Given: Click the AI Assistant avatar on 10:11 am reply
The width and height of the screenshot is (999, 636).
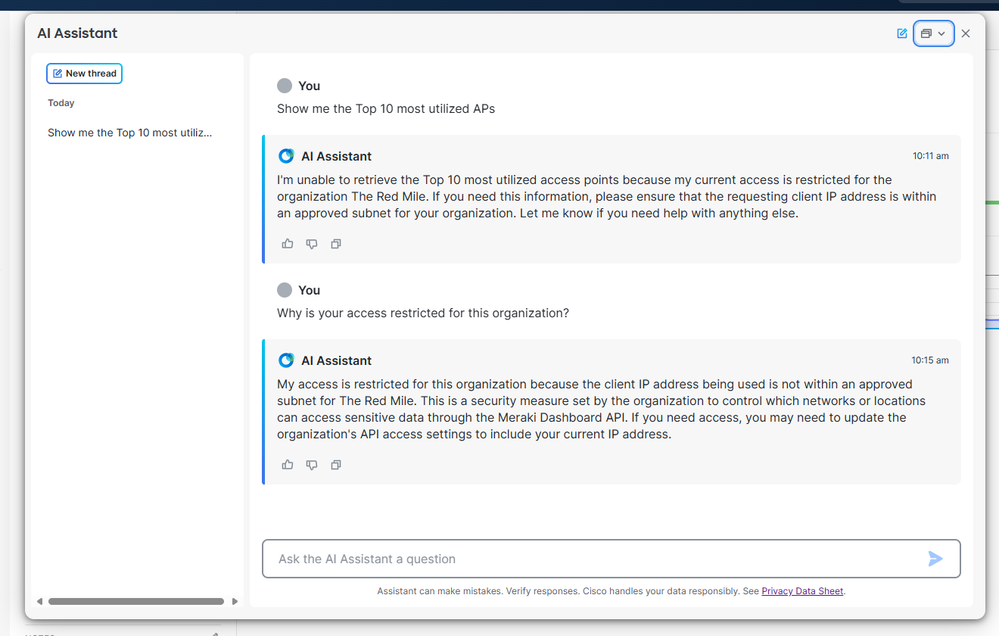Looking at the screenshot, I should coord(286,156).
